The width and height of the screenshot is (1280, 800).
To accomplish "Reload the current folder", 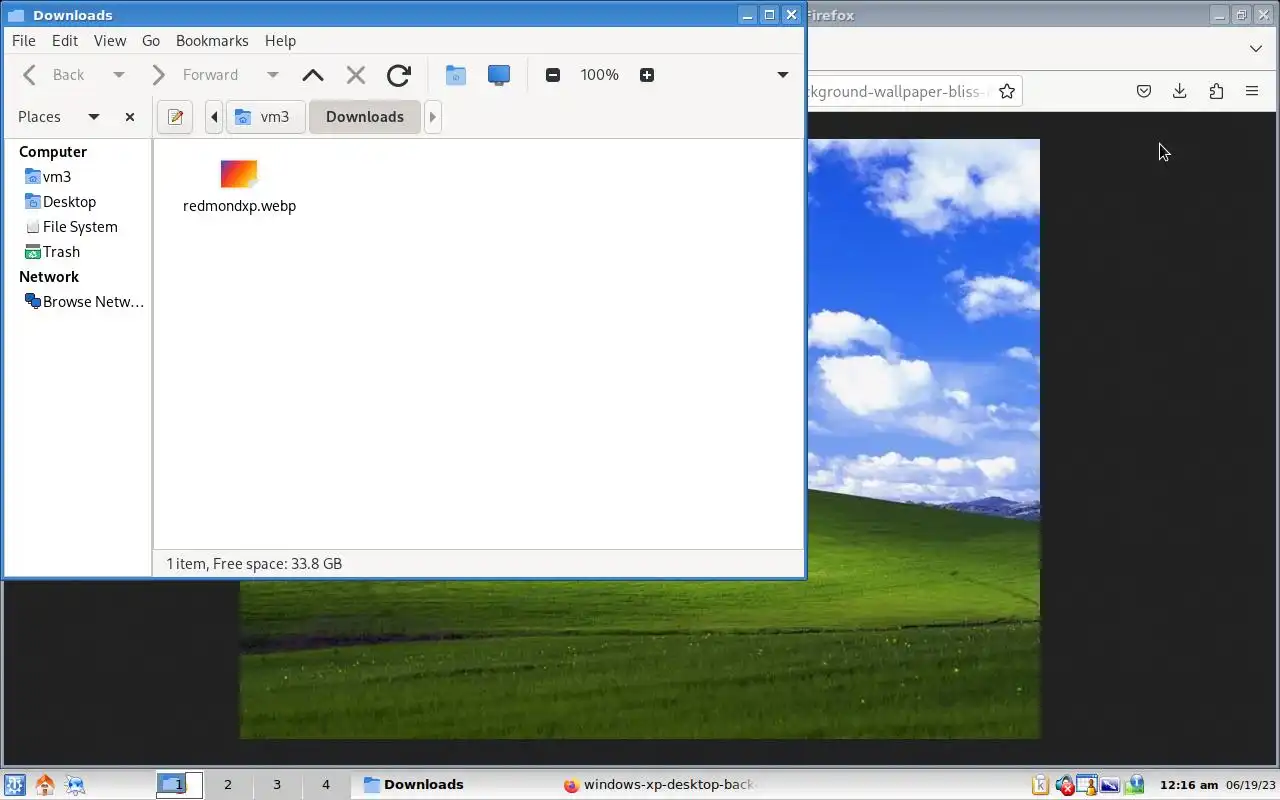I will pos(399,75).
